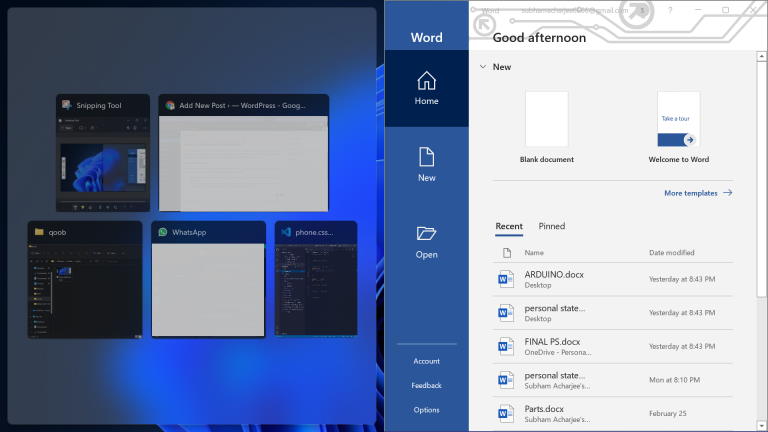The image size is (768, 432).
Task: Click the Home icon in Word sidebar
Action: [x=426, y=81]
